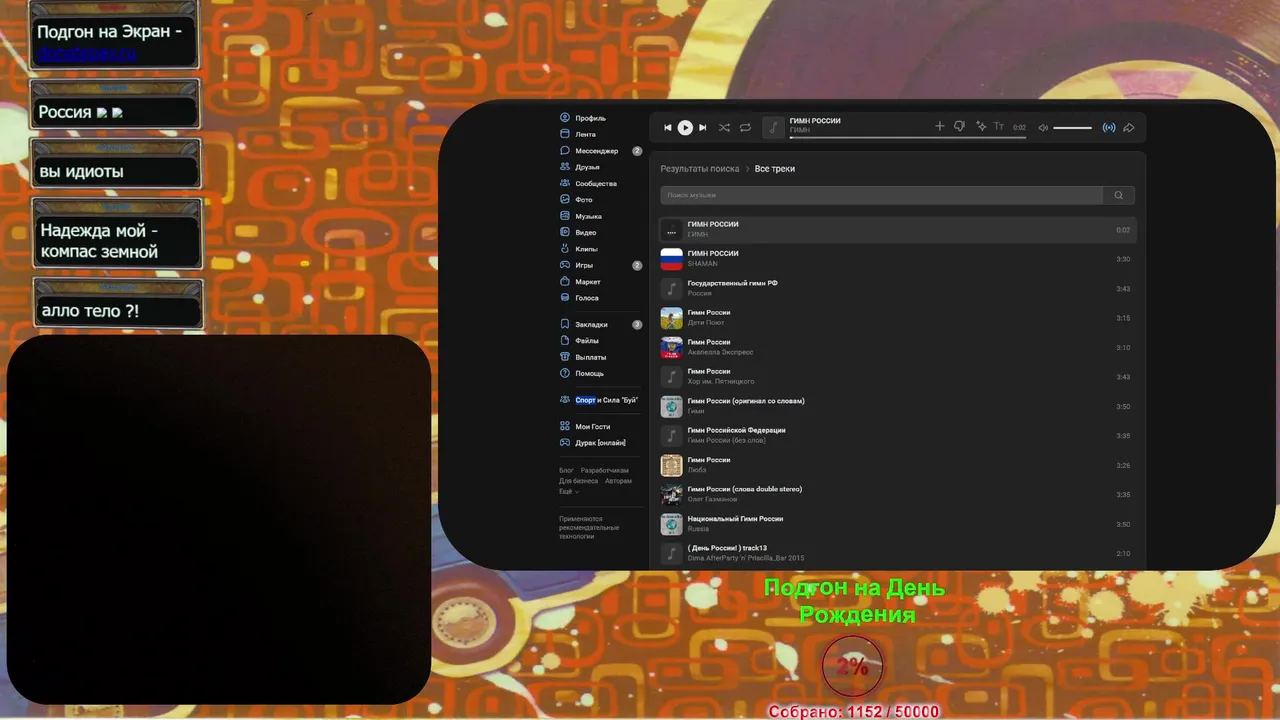Open Файлы in the sidebar
This screenshot has width=1280, height=720.
pyautogui.click(x=587, y=341)
